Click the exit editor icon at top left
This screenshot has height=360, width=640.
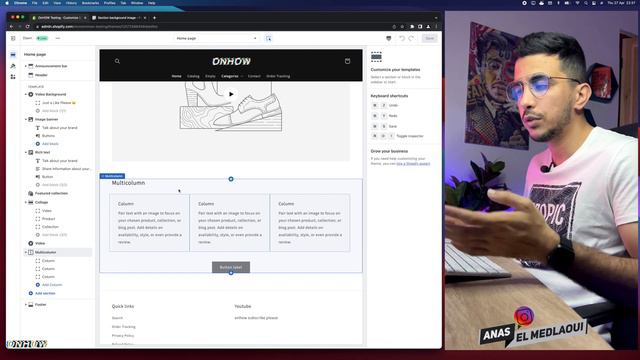(13, 38)
